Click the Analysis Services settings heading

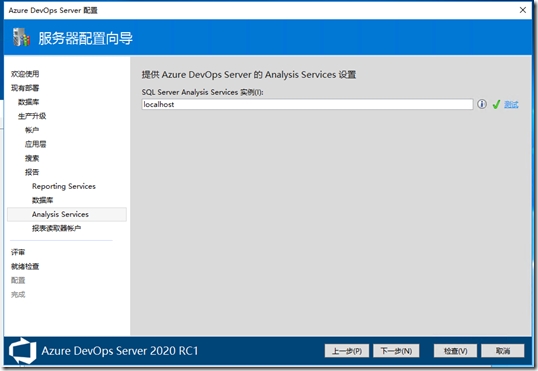249,74
